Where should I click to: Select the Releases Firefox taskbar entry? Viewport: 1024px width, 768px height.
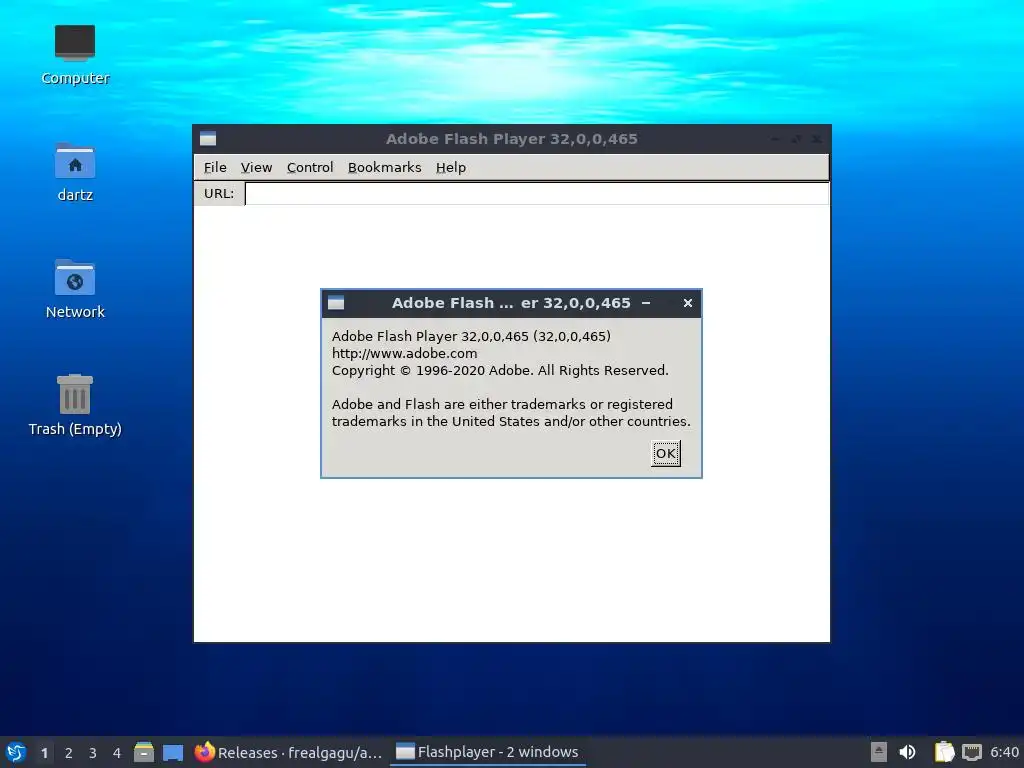(288, 752)
